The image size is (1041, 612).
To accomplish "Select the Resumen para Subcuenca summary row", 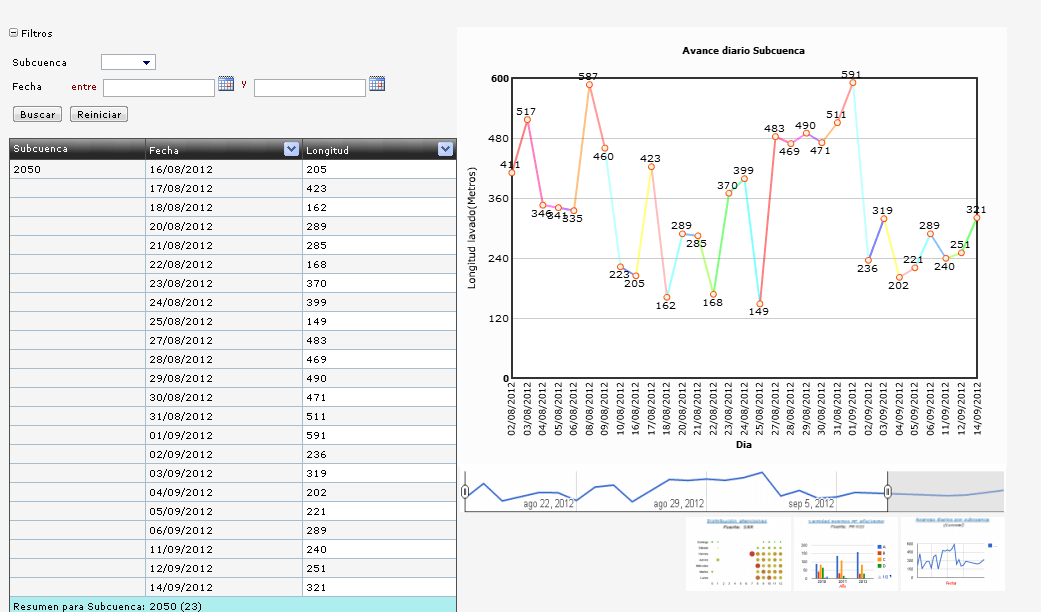I will pos(232,605).
